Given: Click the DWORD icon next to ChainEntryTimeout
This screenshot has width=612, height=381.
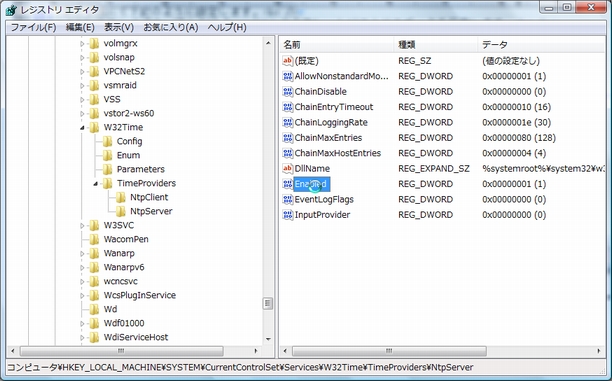Looking at the screenshot, I should pyautogui.click(x=288, y=107).
